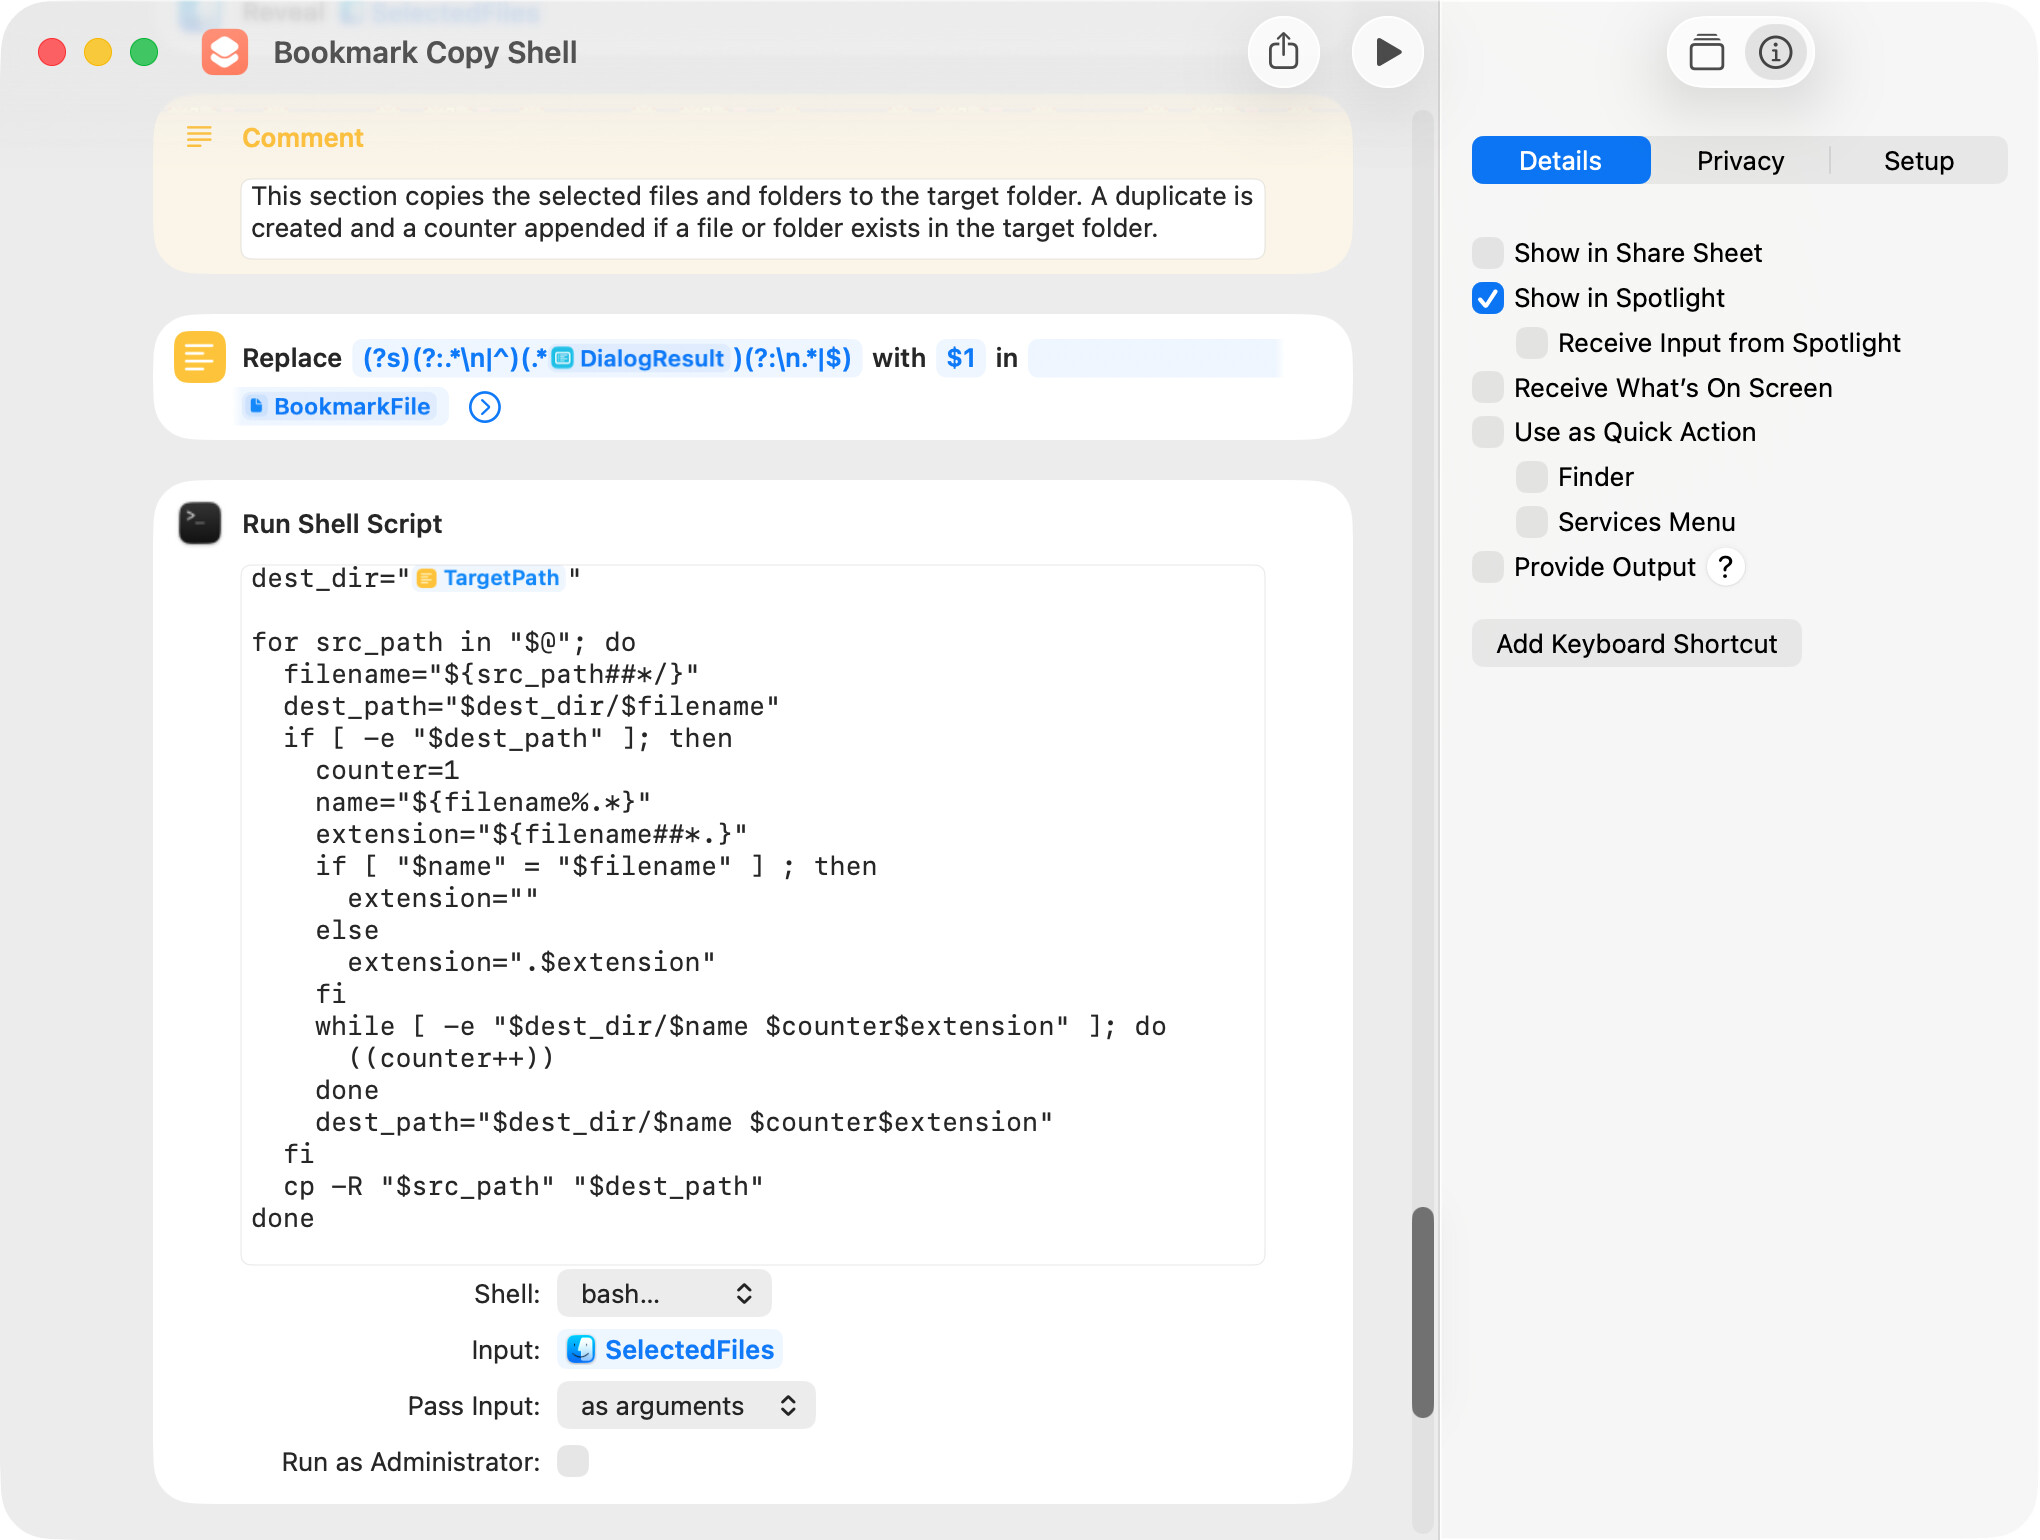This screenshot has height=1540, width=2040.
Task: Switch to the Setup tab
Action: [1918, 161]
